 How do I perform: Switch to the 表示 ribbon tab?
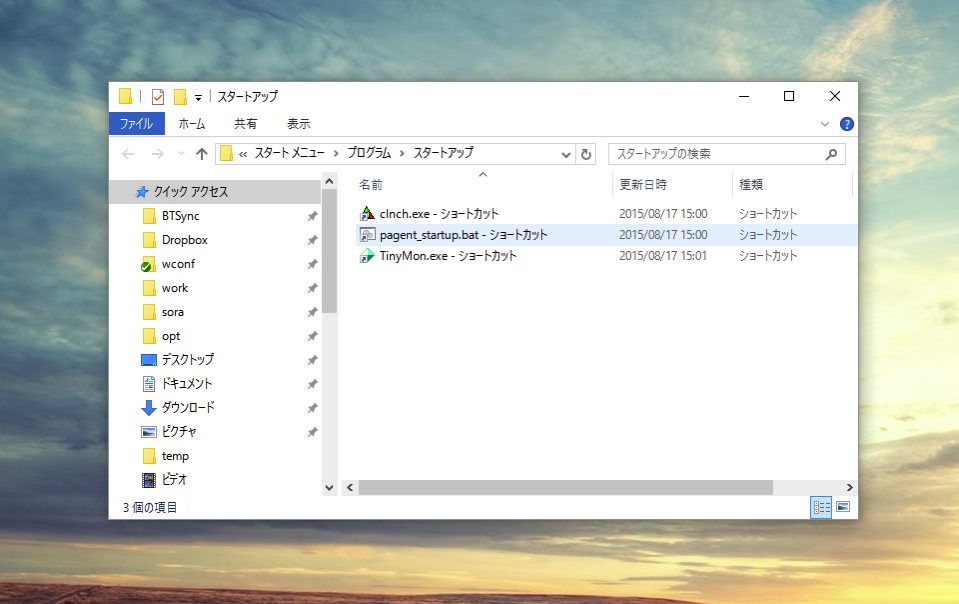298,124
